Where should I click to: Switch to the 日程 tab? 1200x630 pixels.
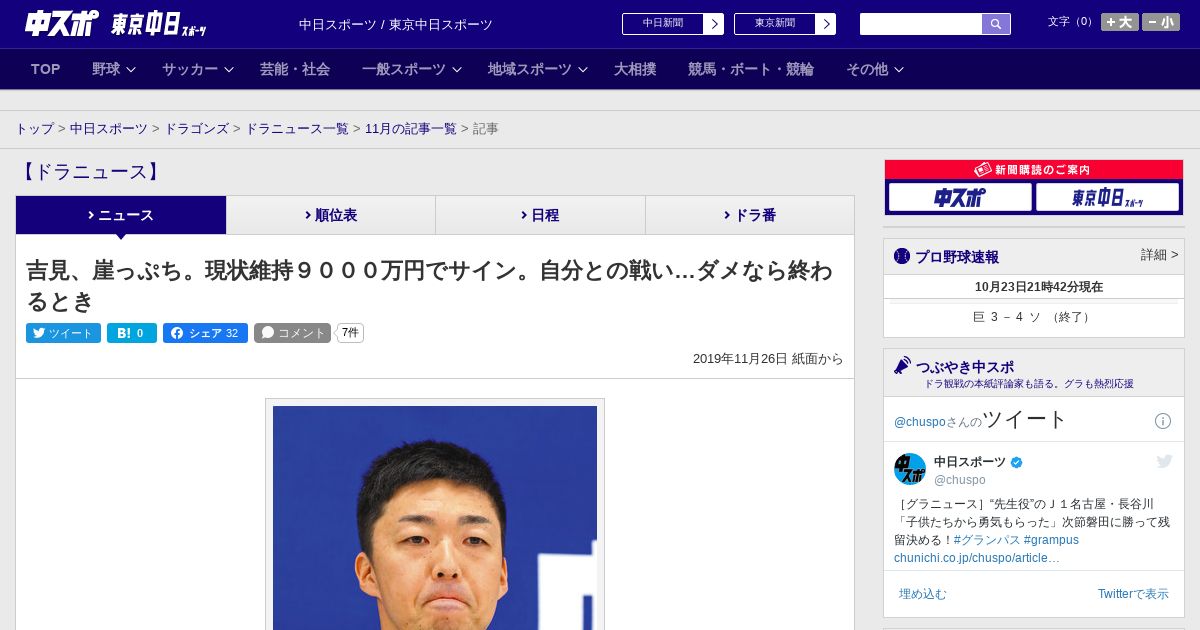(540, 215)
